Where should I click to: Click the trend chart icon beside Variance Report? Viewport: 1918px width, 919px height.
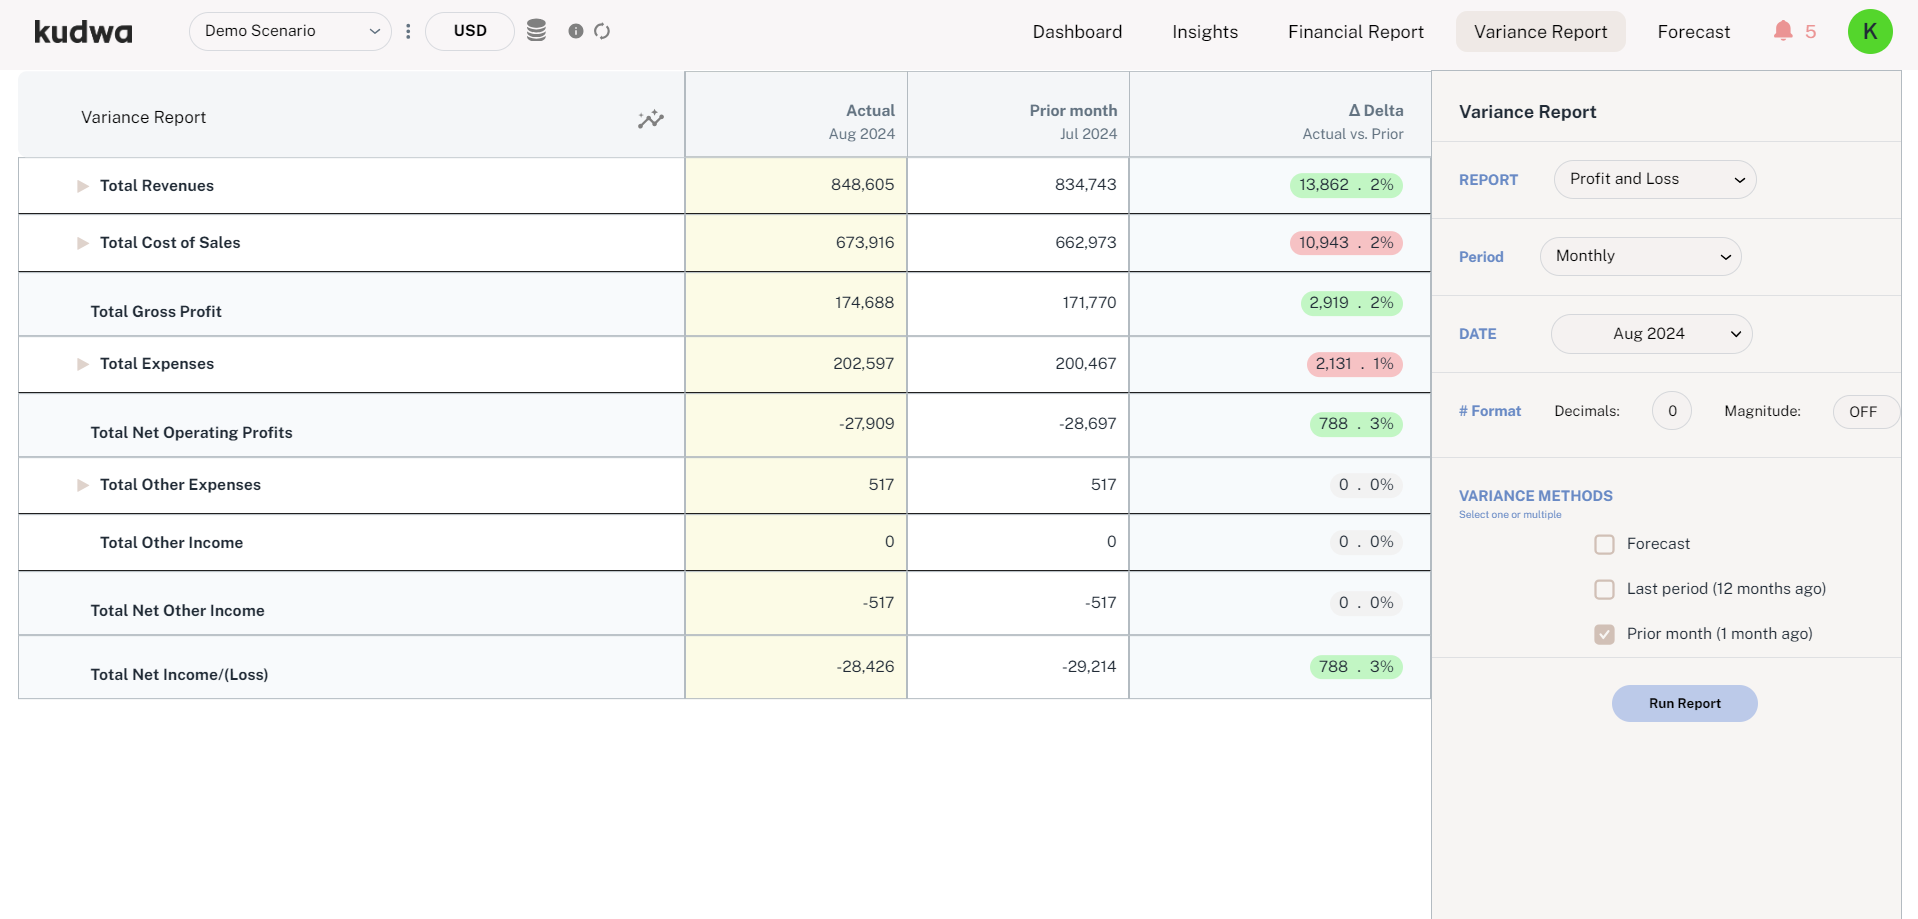[x=651, y=119]
